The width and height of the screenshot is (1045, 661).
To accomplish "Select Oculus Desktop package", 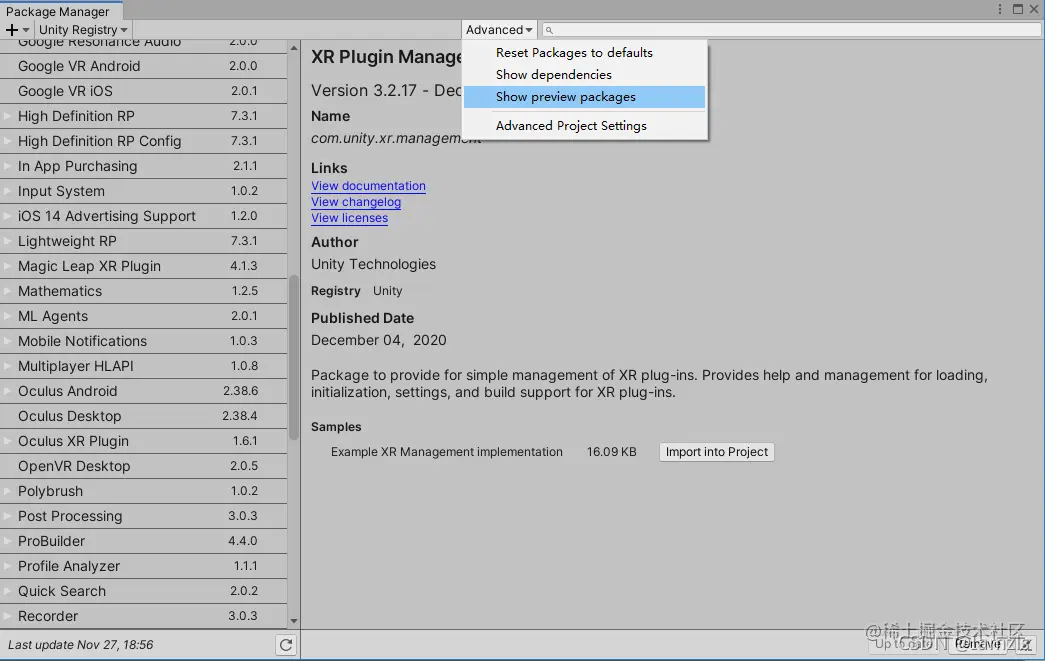I will (143, 416).
